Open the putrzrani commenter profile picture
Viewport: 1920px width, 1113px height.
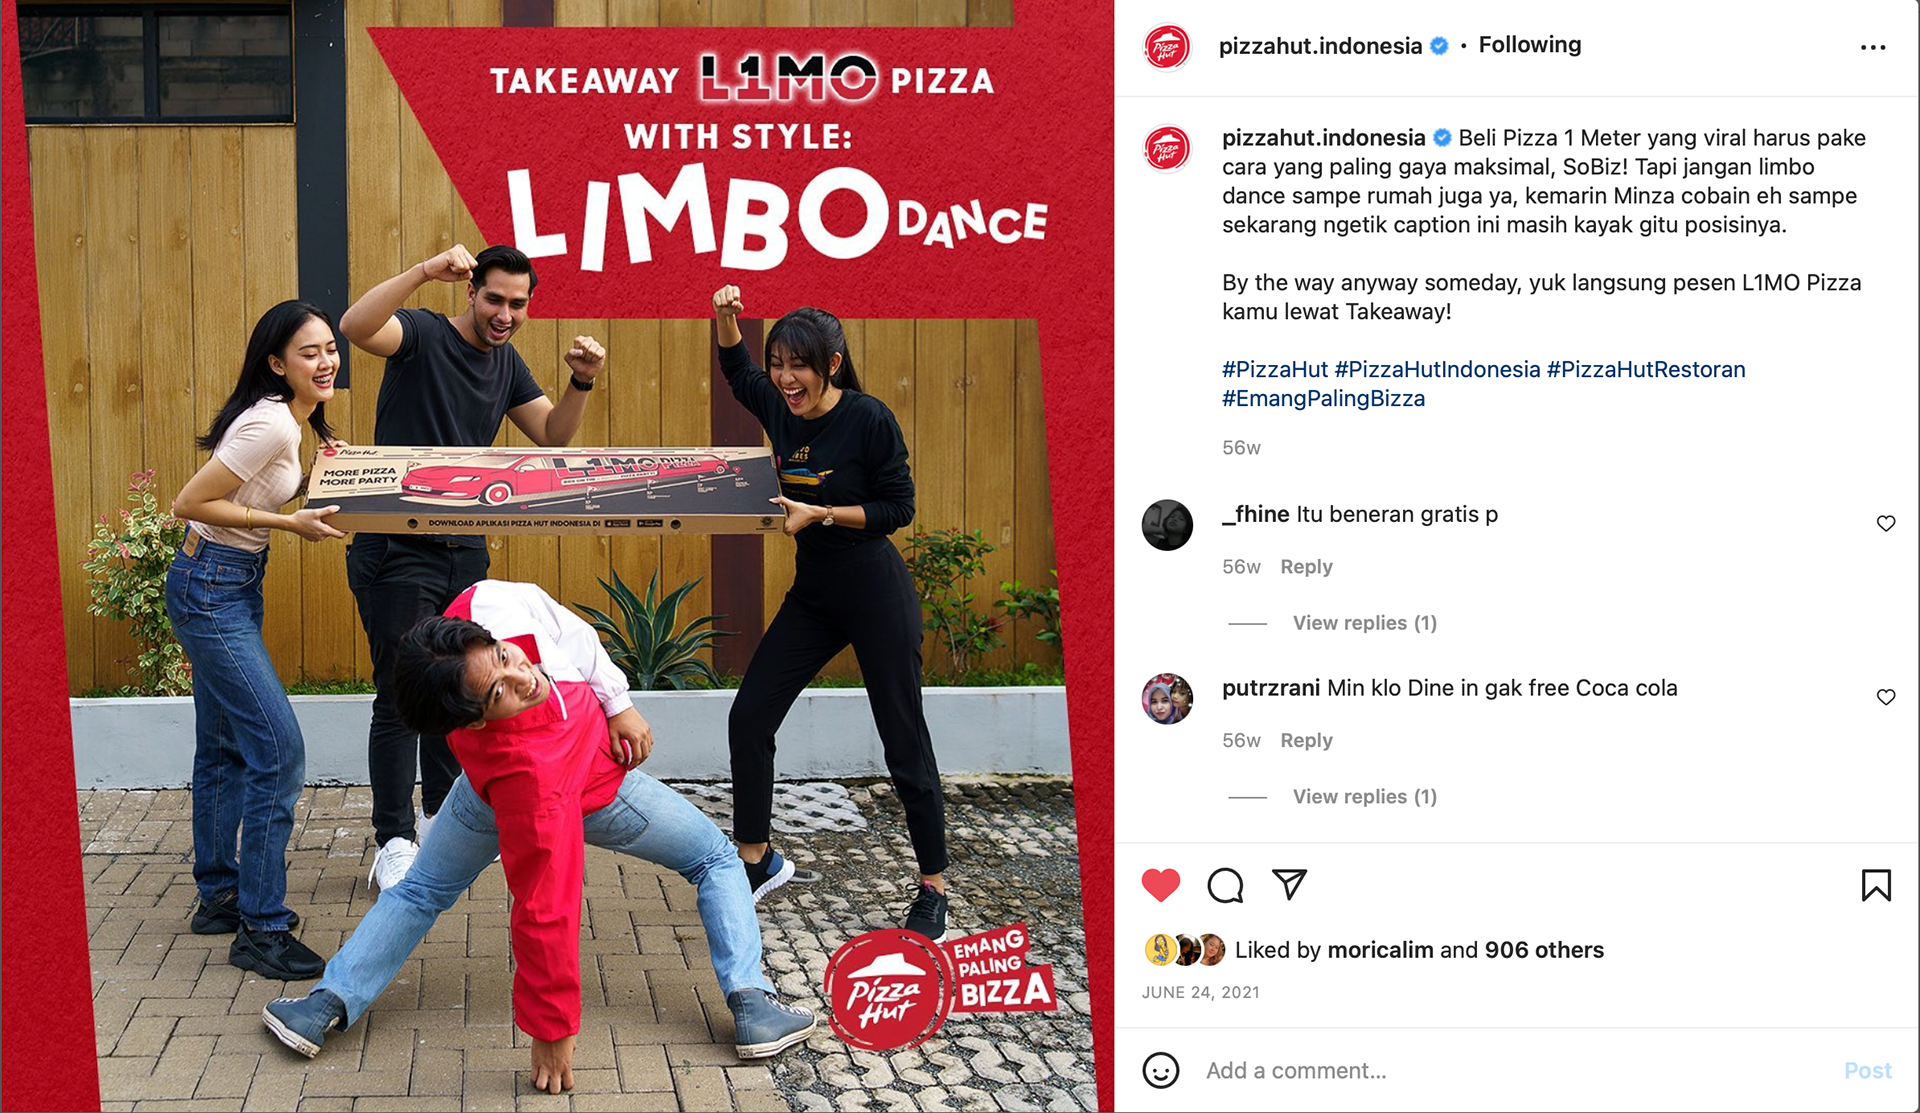tap(1167, 698)
